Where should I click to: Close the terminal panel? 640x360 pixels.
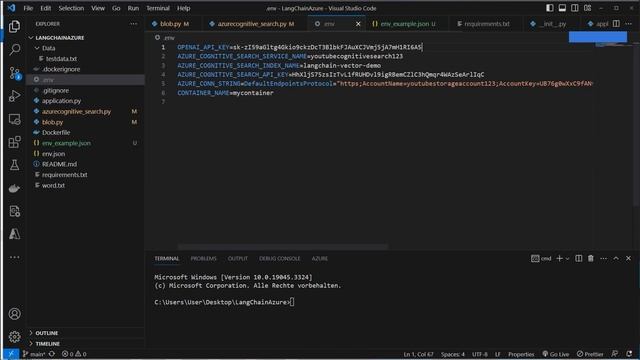point(628,258)
